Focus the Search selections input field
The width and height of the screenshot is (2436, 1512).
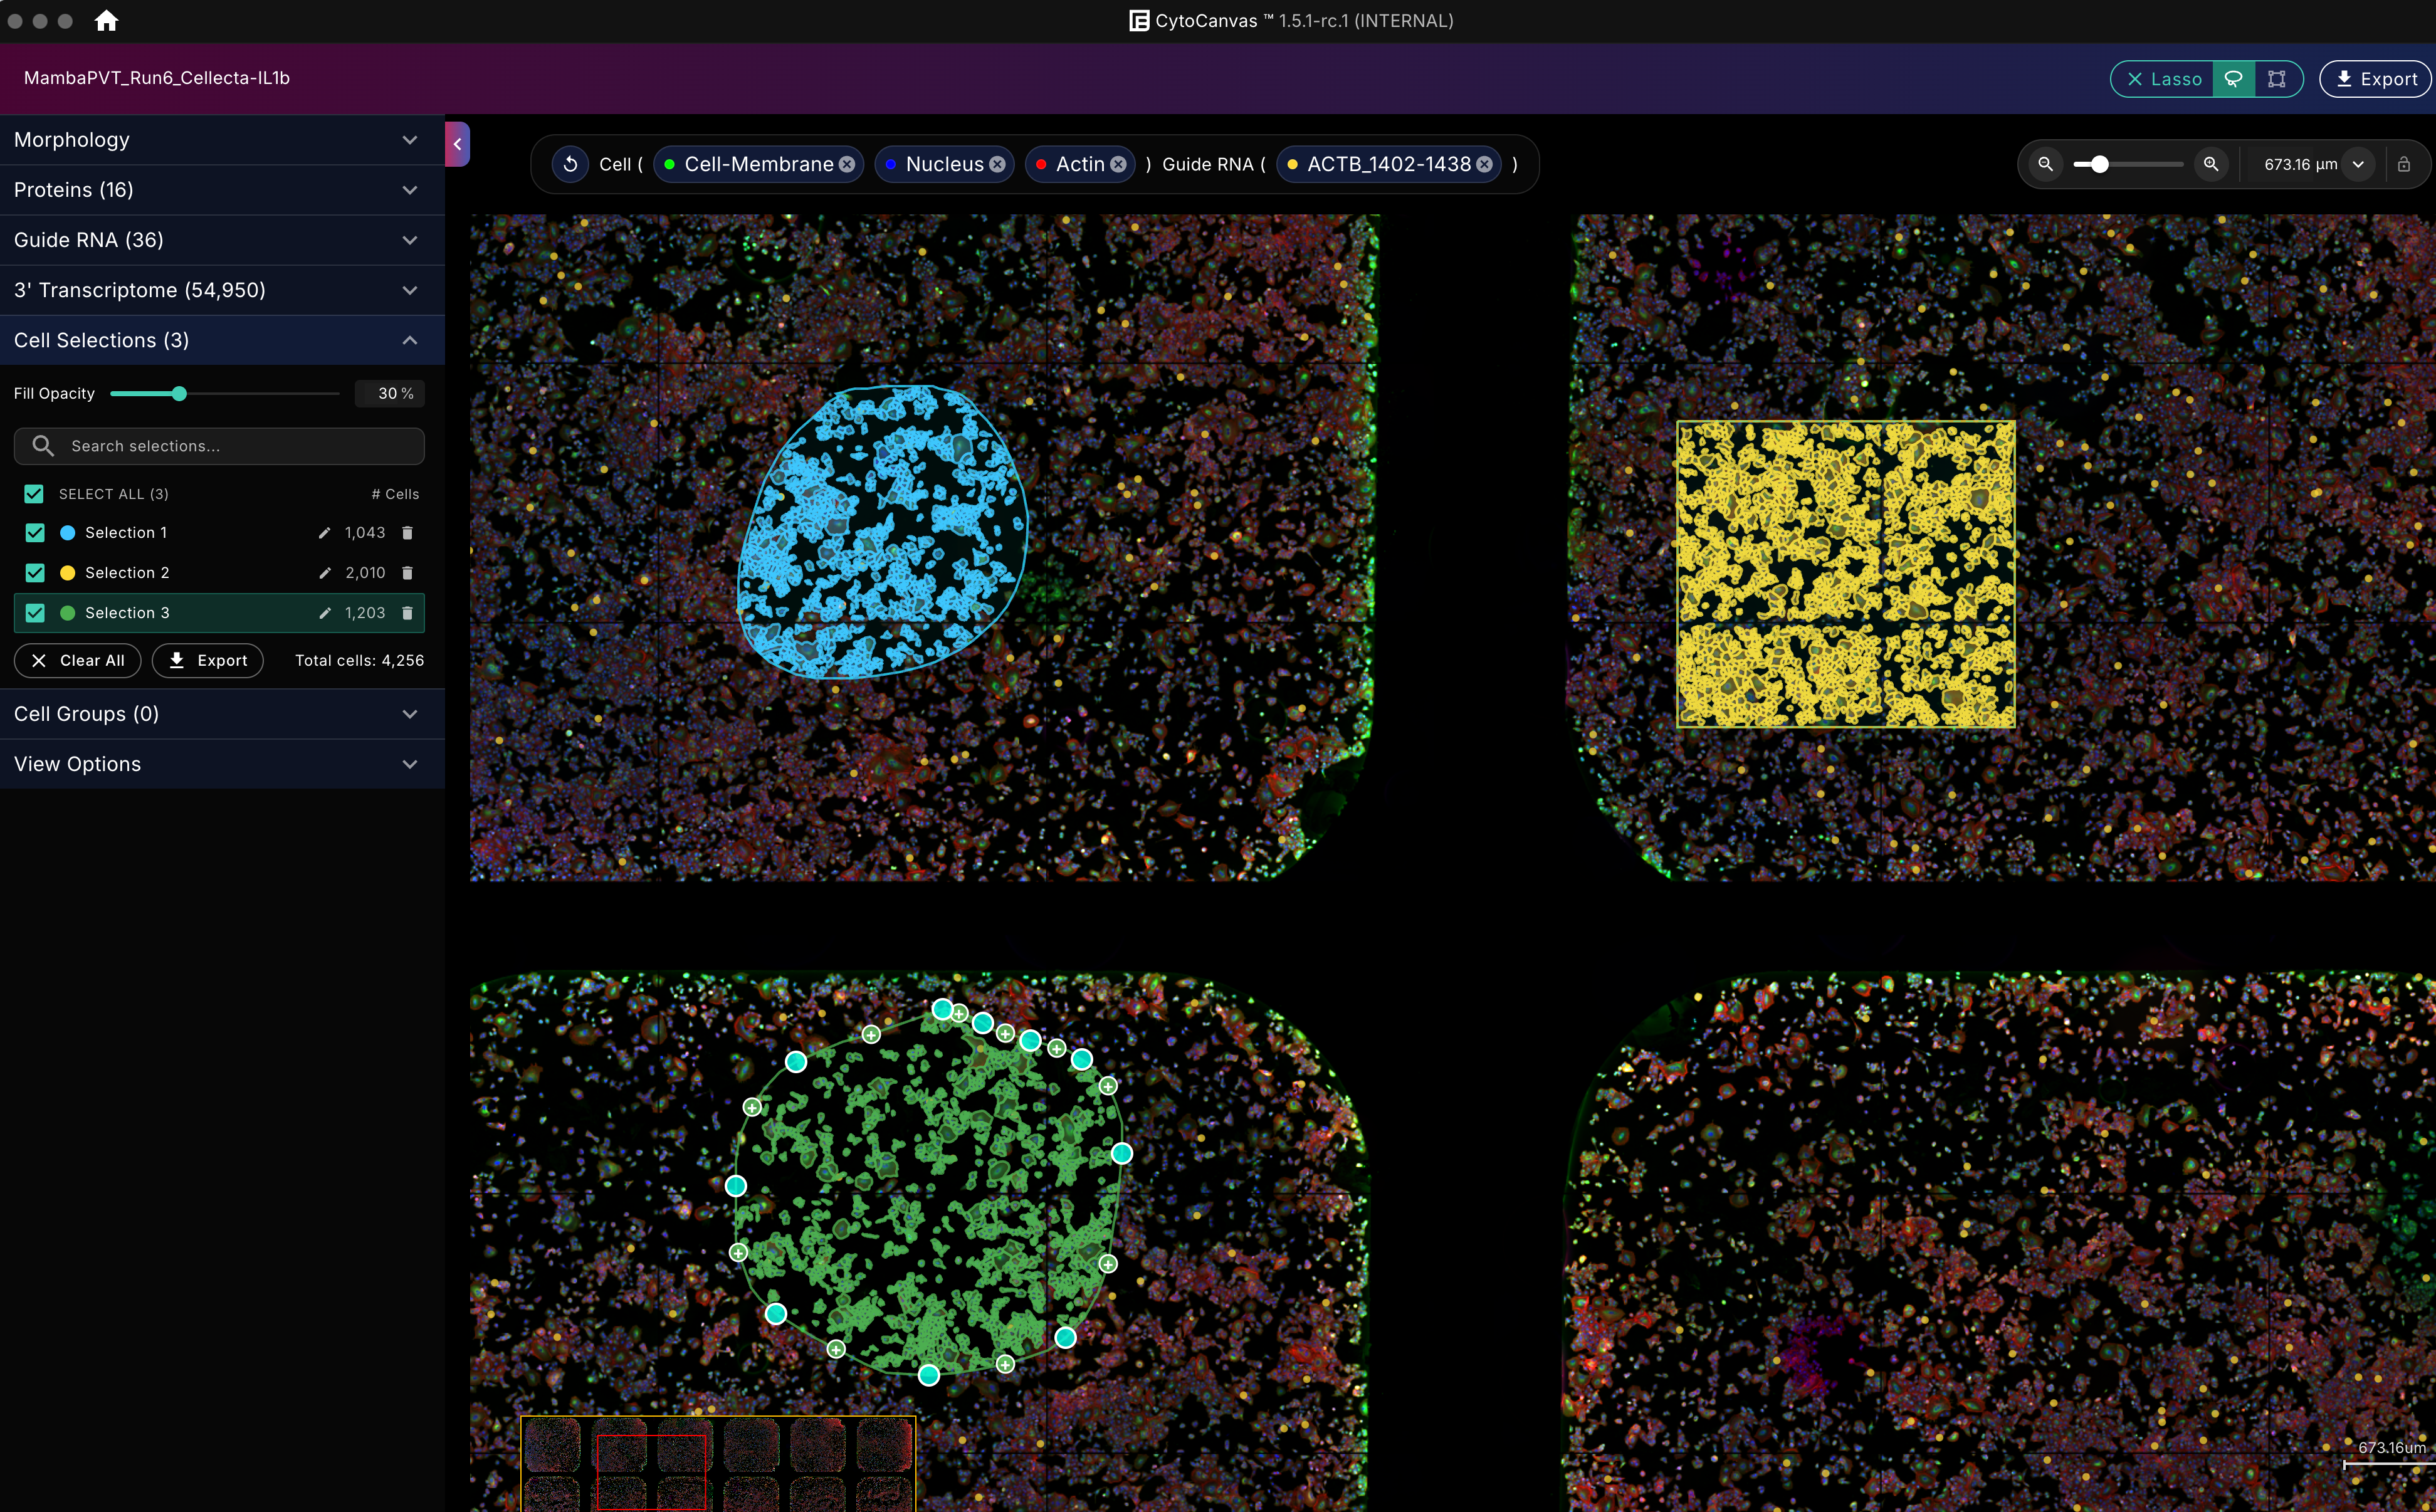[219, 446]
